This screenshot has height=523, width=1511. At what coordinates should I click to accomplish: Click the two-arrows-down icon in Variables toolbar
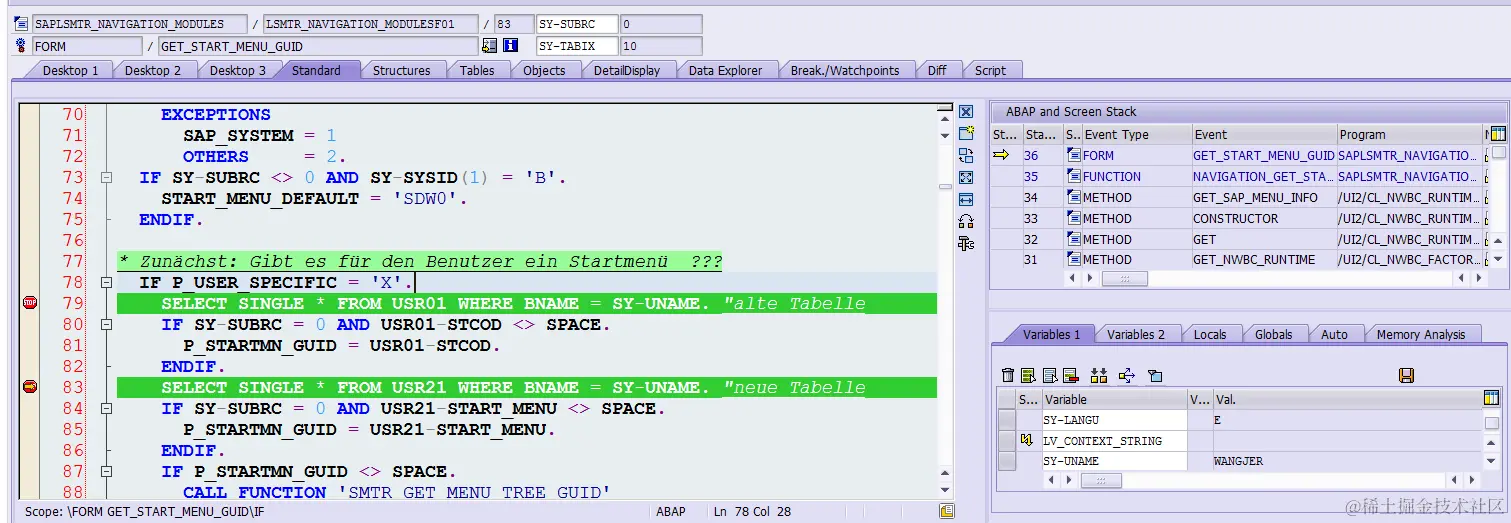[x=1099, y=375]
